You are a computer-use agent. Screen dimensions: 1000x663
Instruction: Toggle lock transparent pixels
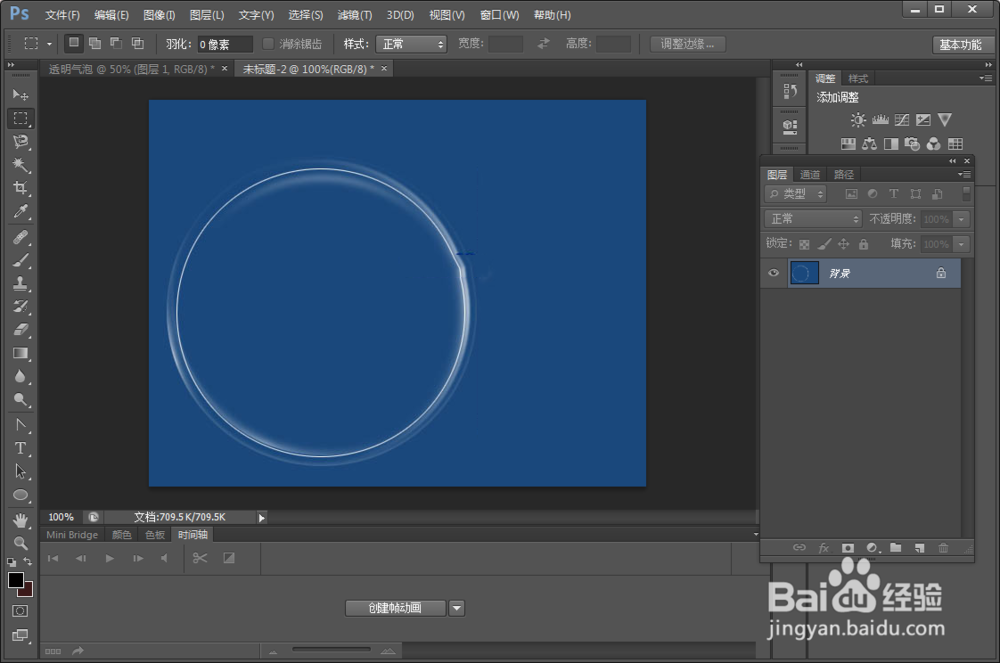pyautogui.click(x=804, y=244)
